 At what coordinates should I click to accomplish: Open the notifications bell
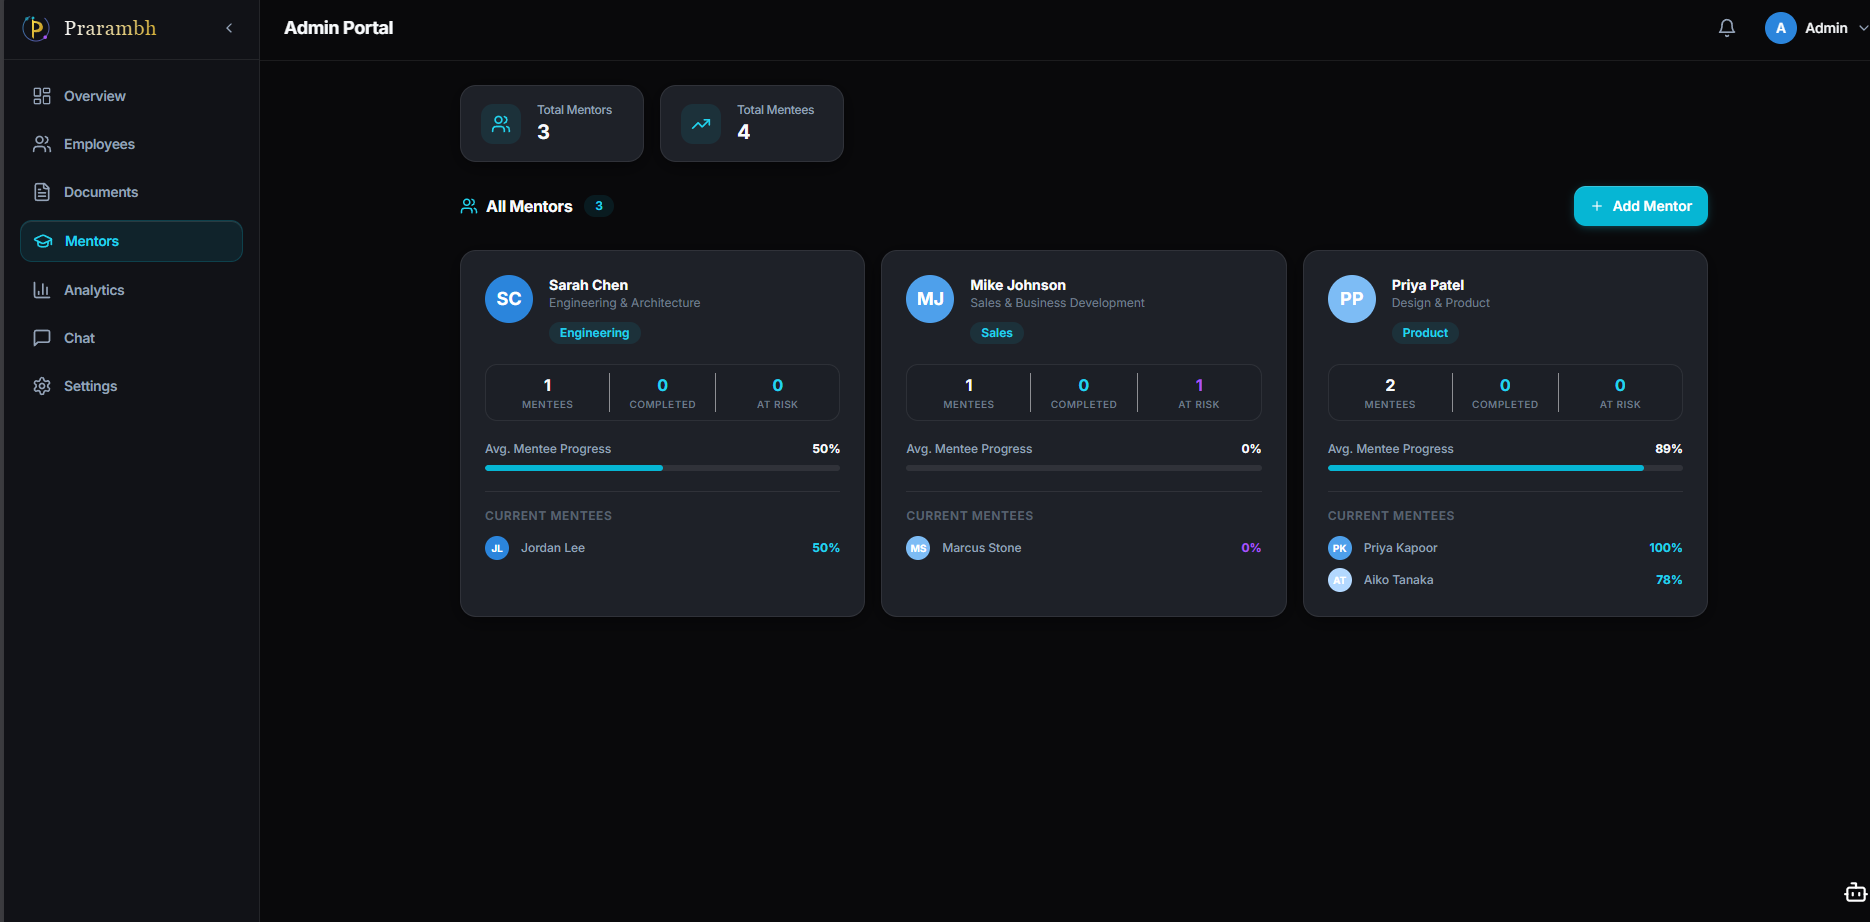coord(1727,28)
